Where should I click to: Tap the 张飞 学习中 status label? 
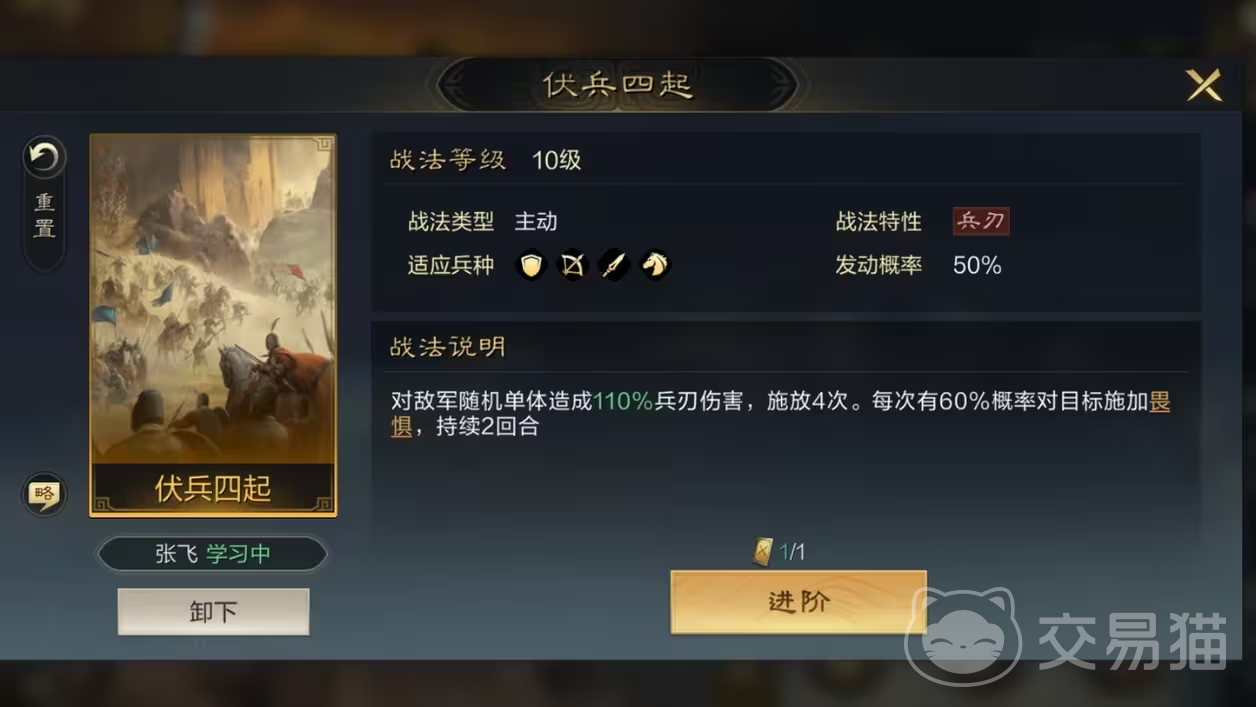[x=213, y=554]
